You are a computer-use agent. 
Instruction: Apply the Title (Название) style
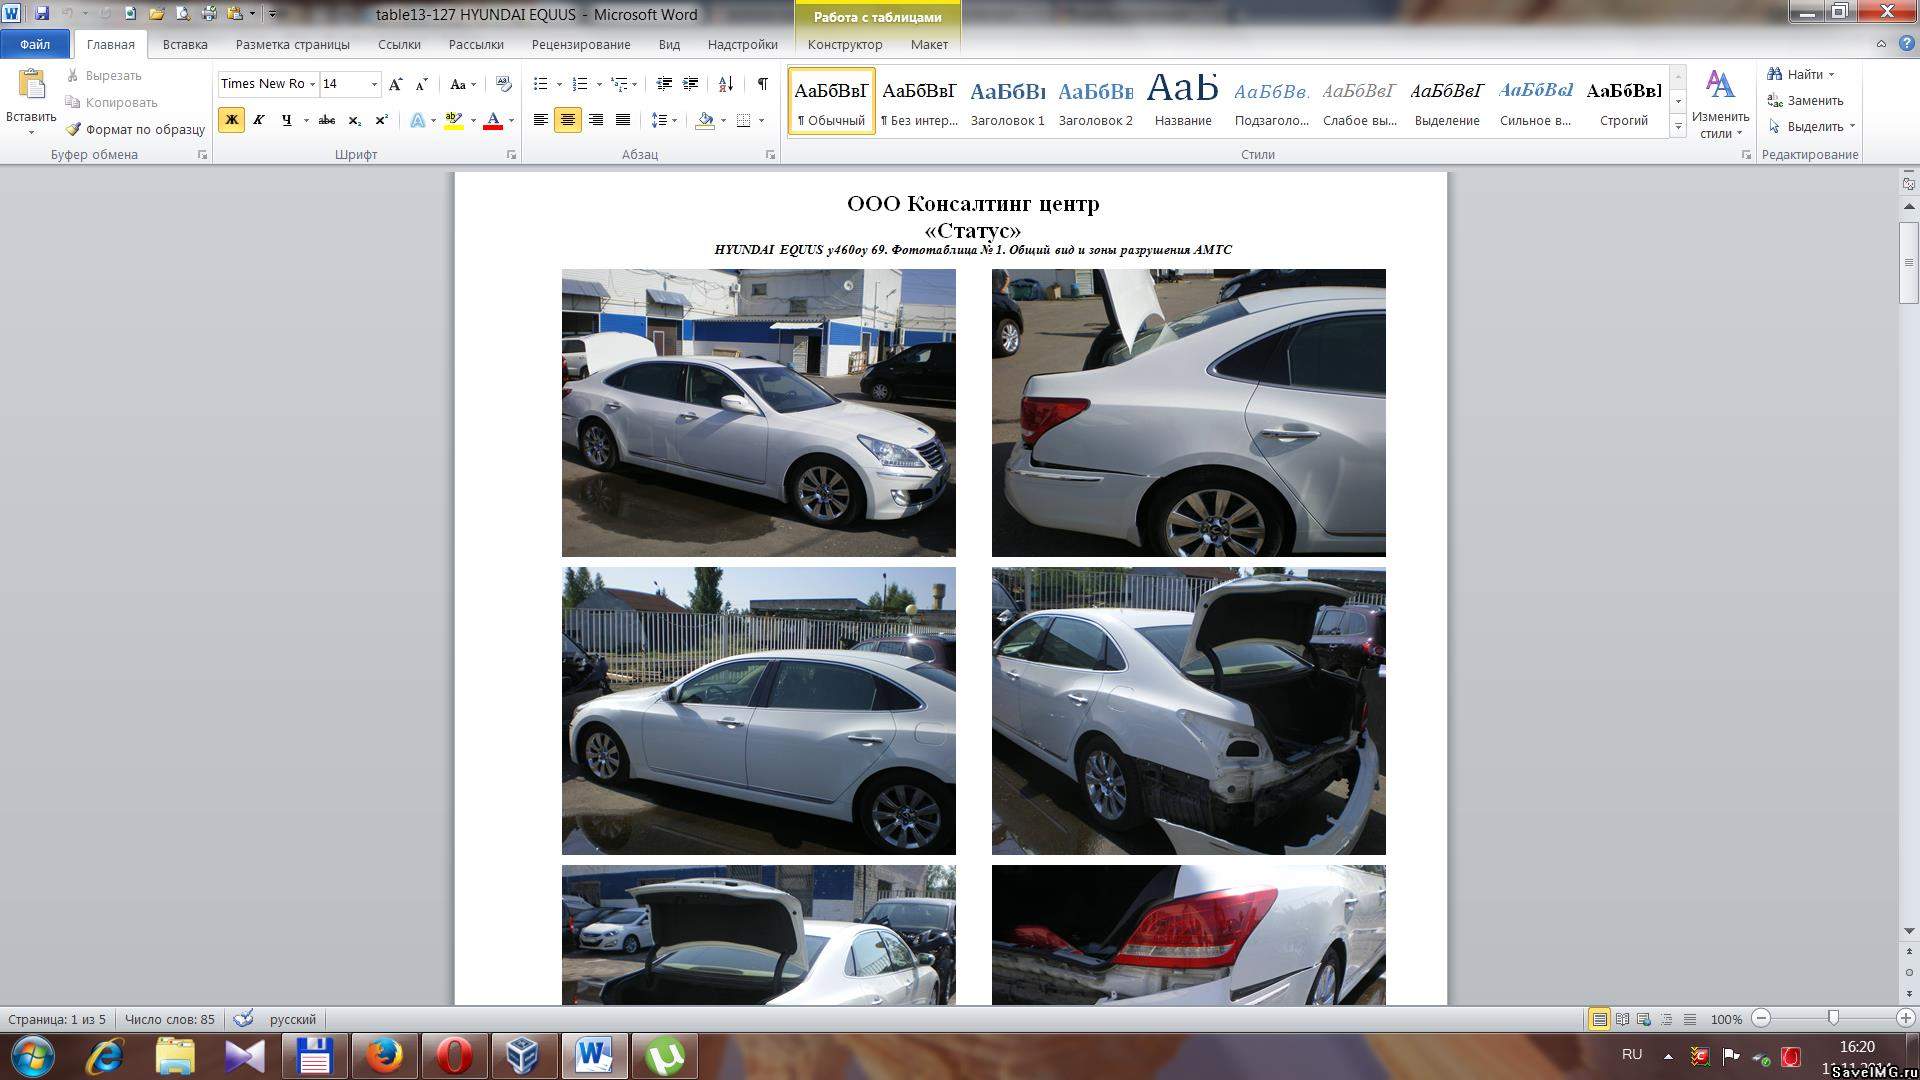point(1183,101)
